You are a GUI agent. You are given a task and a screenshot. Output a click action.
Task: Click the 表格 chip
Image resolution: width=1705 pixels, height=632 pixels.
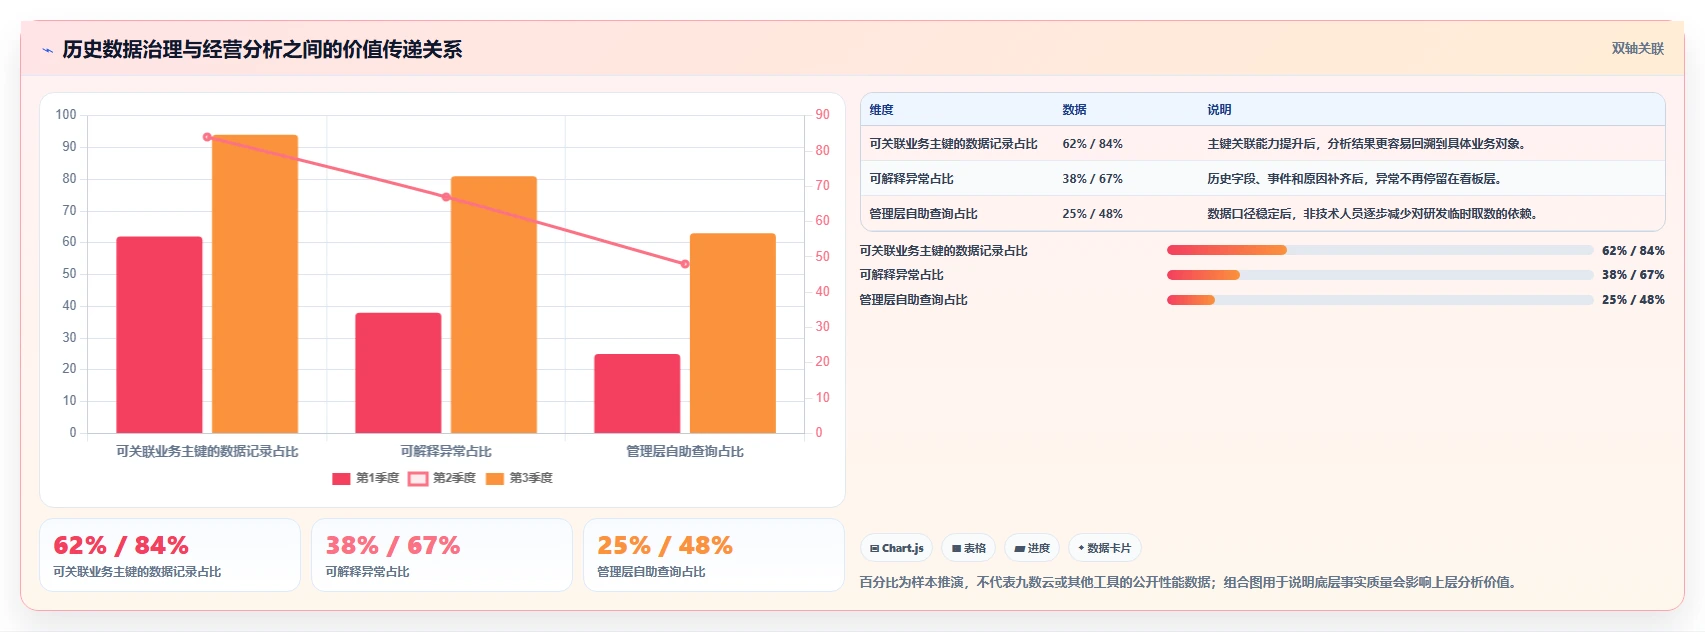(x=968, y=548)
